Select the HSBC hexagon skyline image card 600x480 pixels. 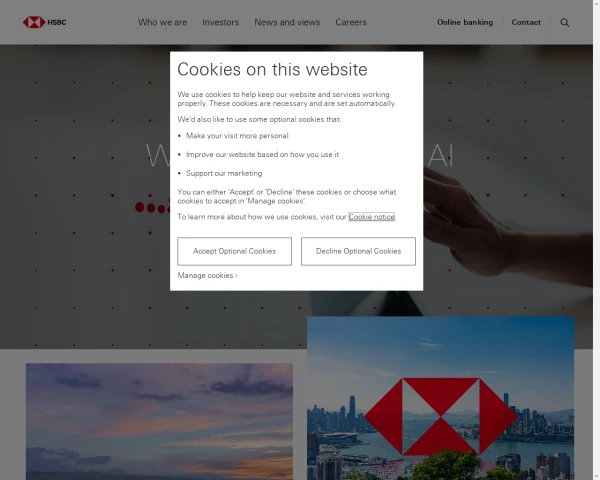pos(440,398)
